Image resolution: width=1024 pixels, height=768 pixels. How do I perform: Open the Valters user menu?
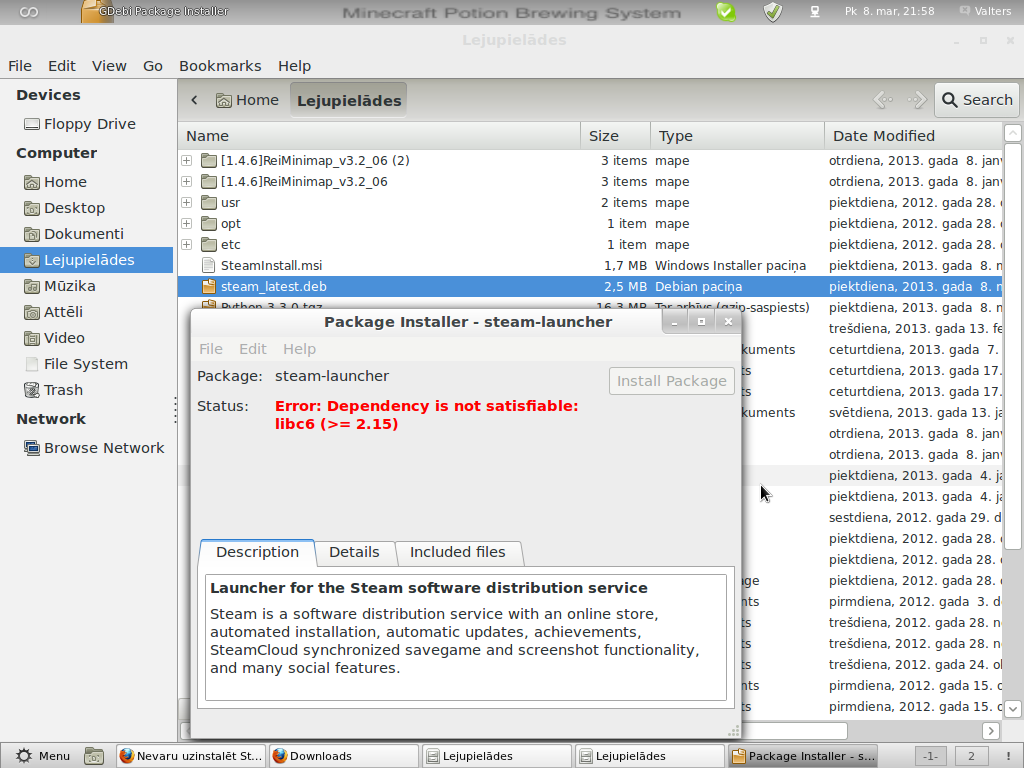(x=985, y=11)
